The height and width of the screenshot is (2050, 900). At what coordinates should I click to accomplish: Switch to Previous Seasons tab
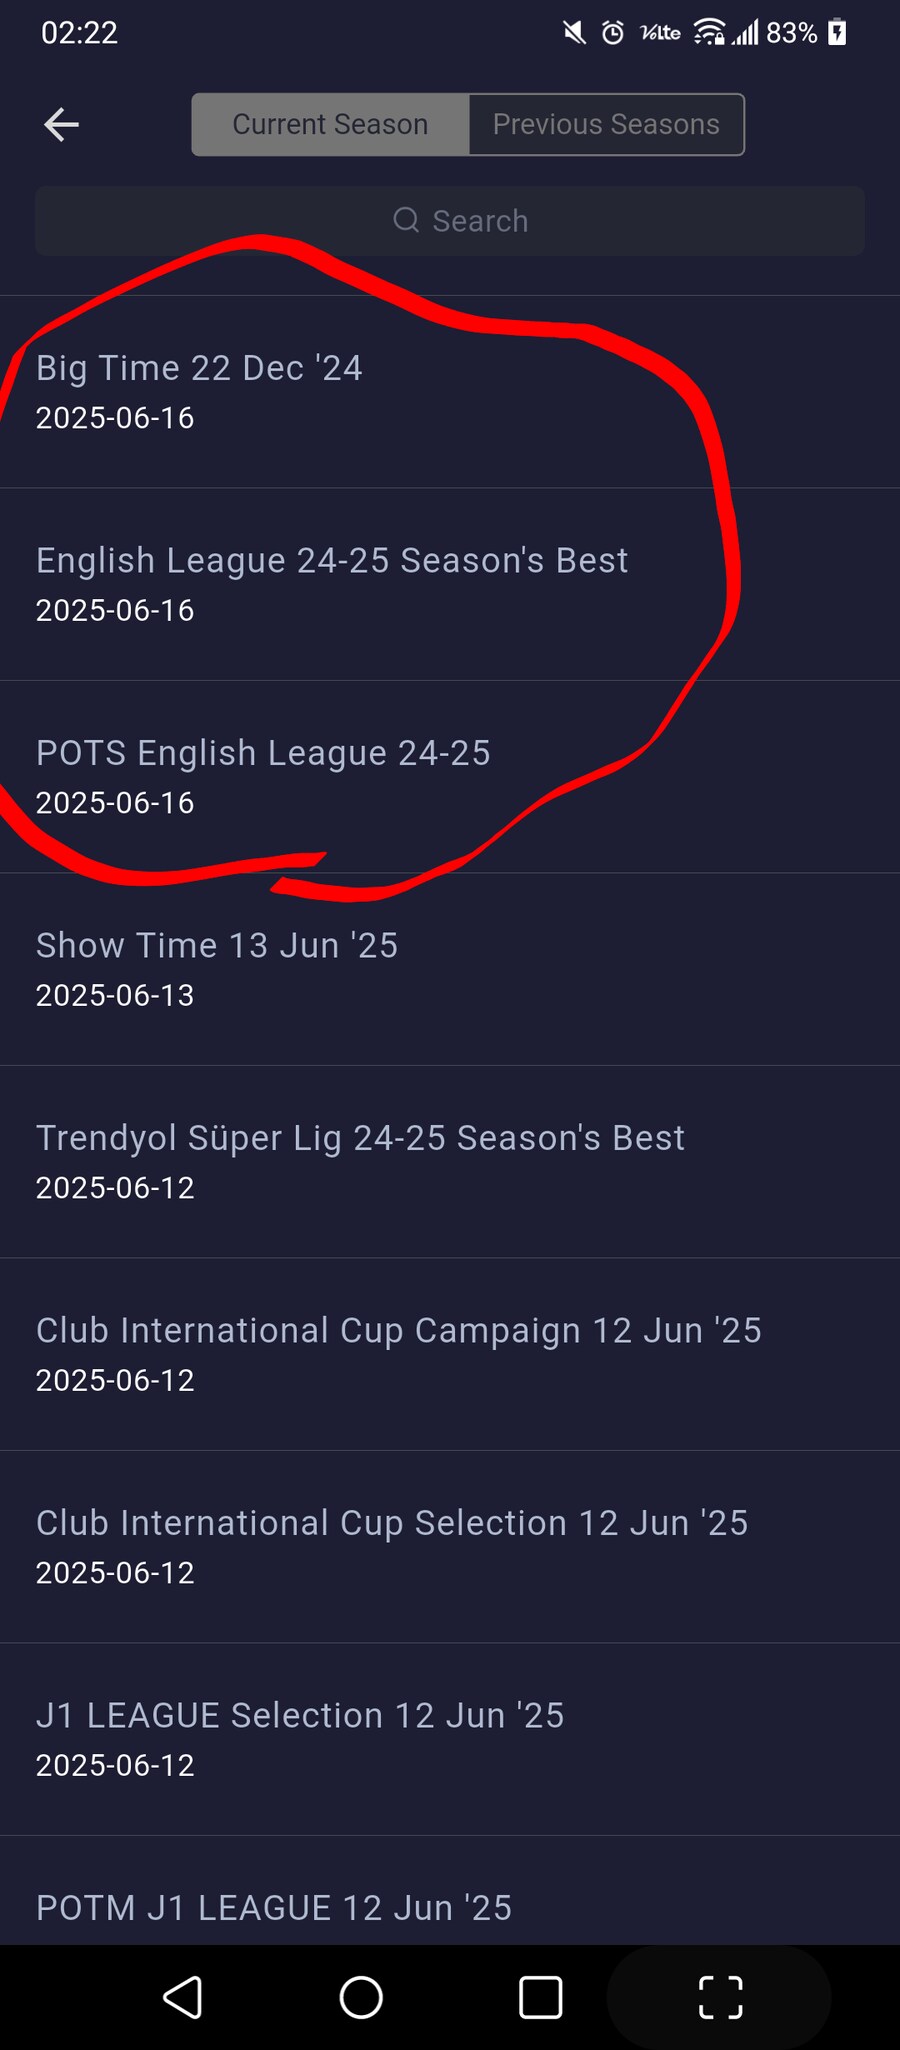tap(606, 124)
